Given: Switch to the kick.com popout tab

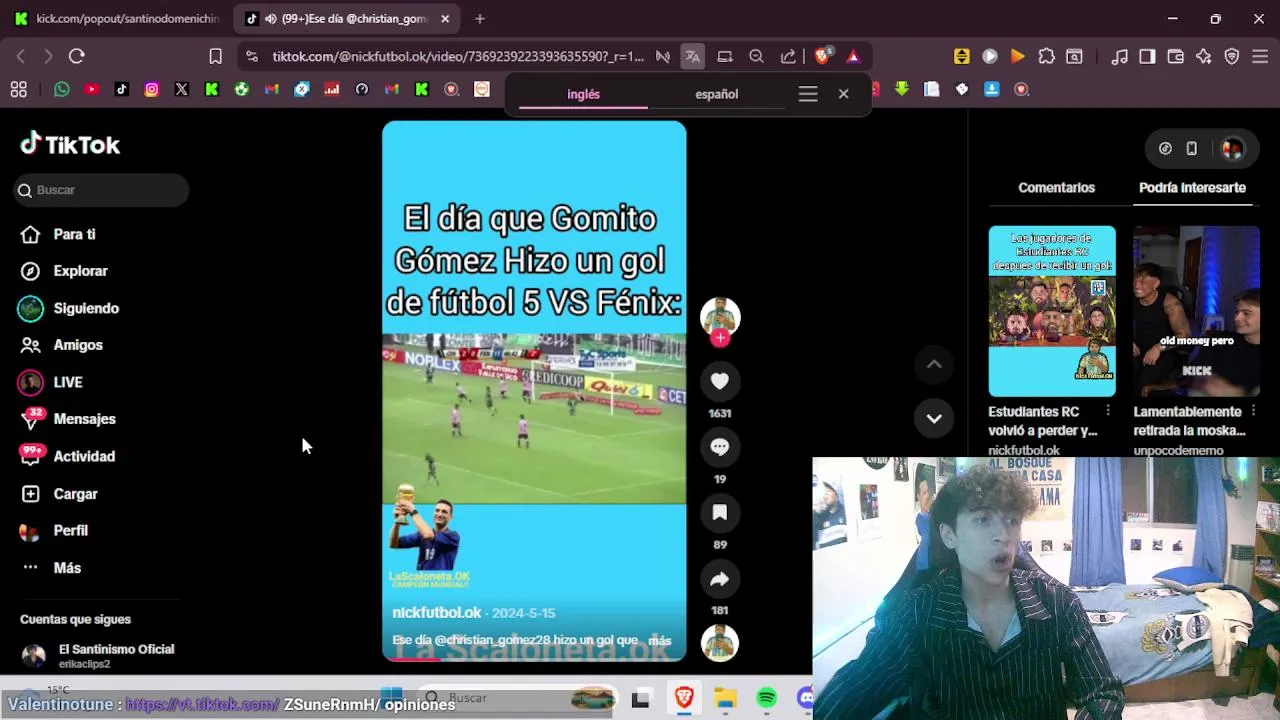Looking at the screenshot, I should coord(115,18).
